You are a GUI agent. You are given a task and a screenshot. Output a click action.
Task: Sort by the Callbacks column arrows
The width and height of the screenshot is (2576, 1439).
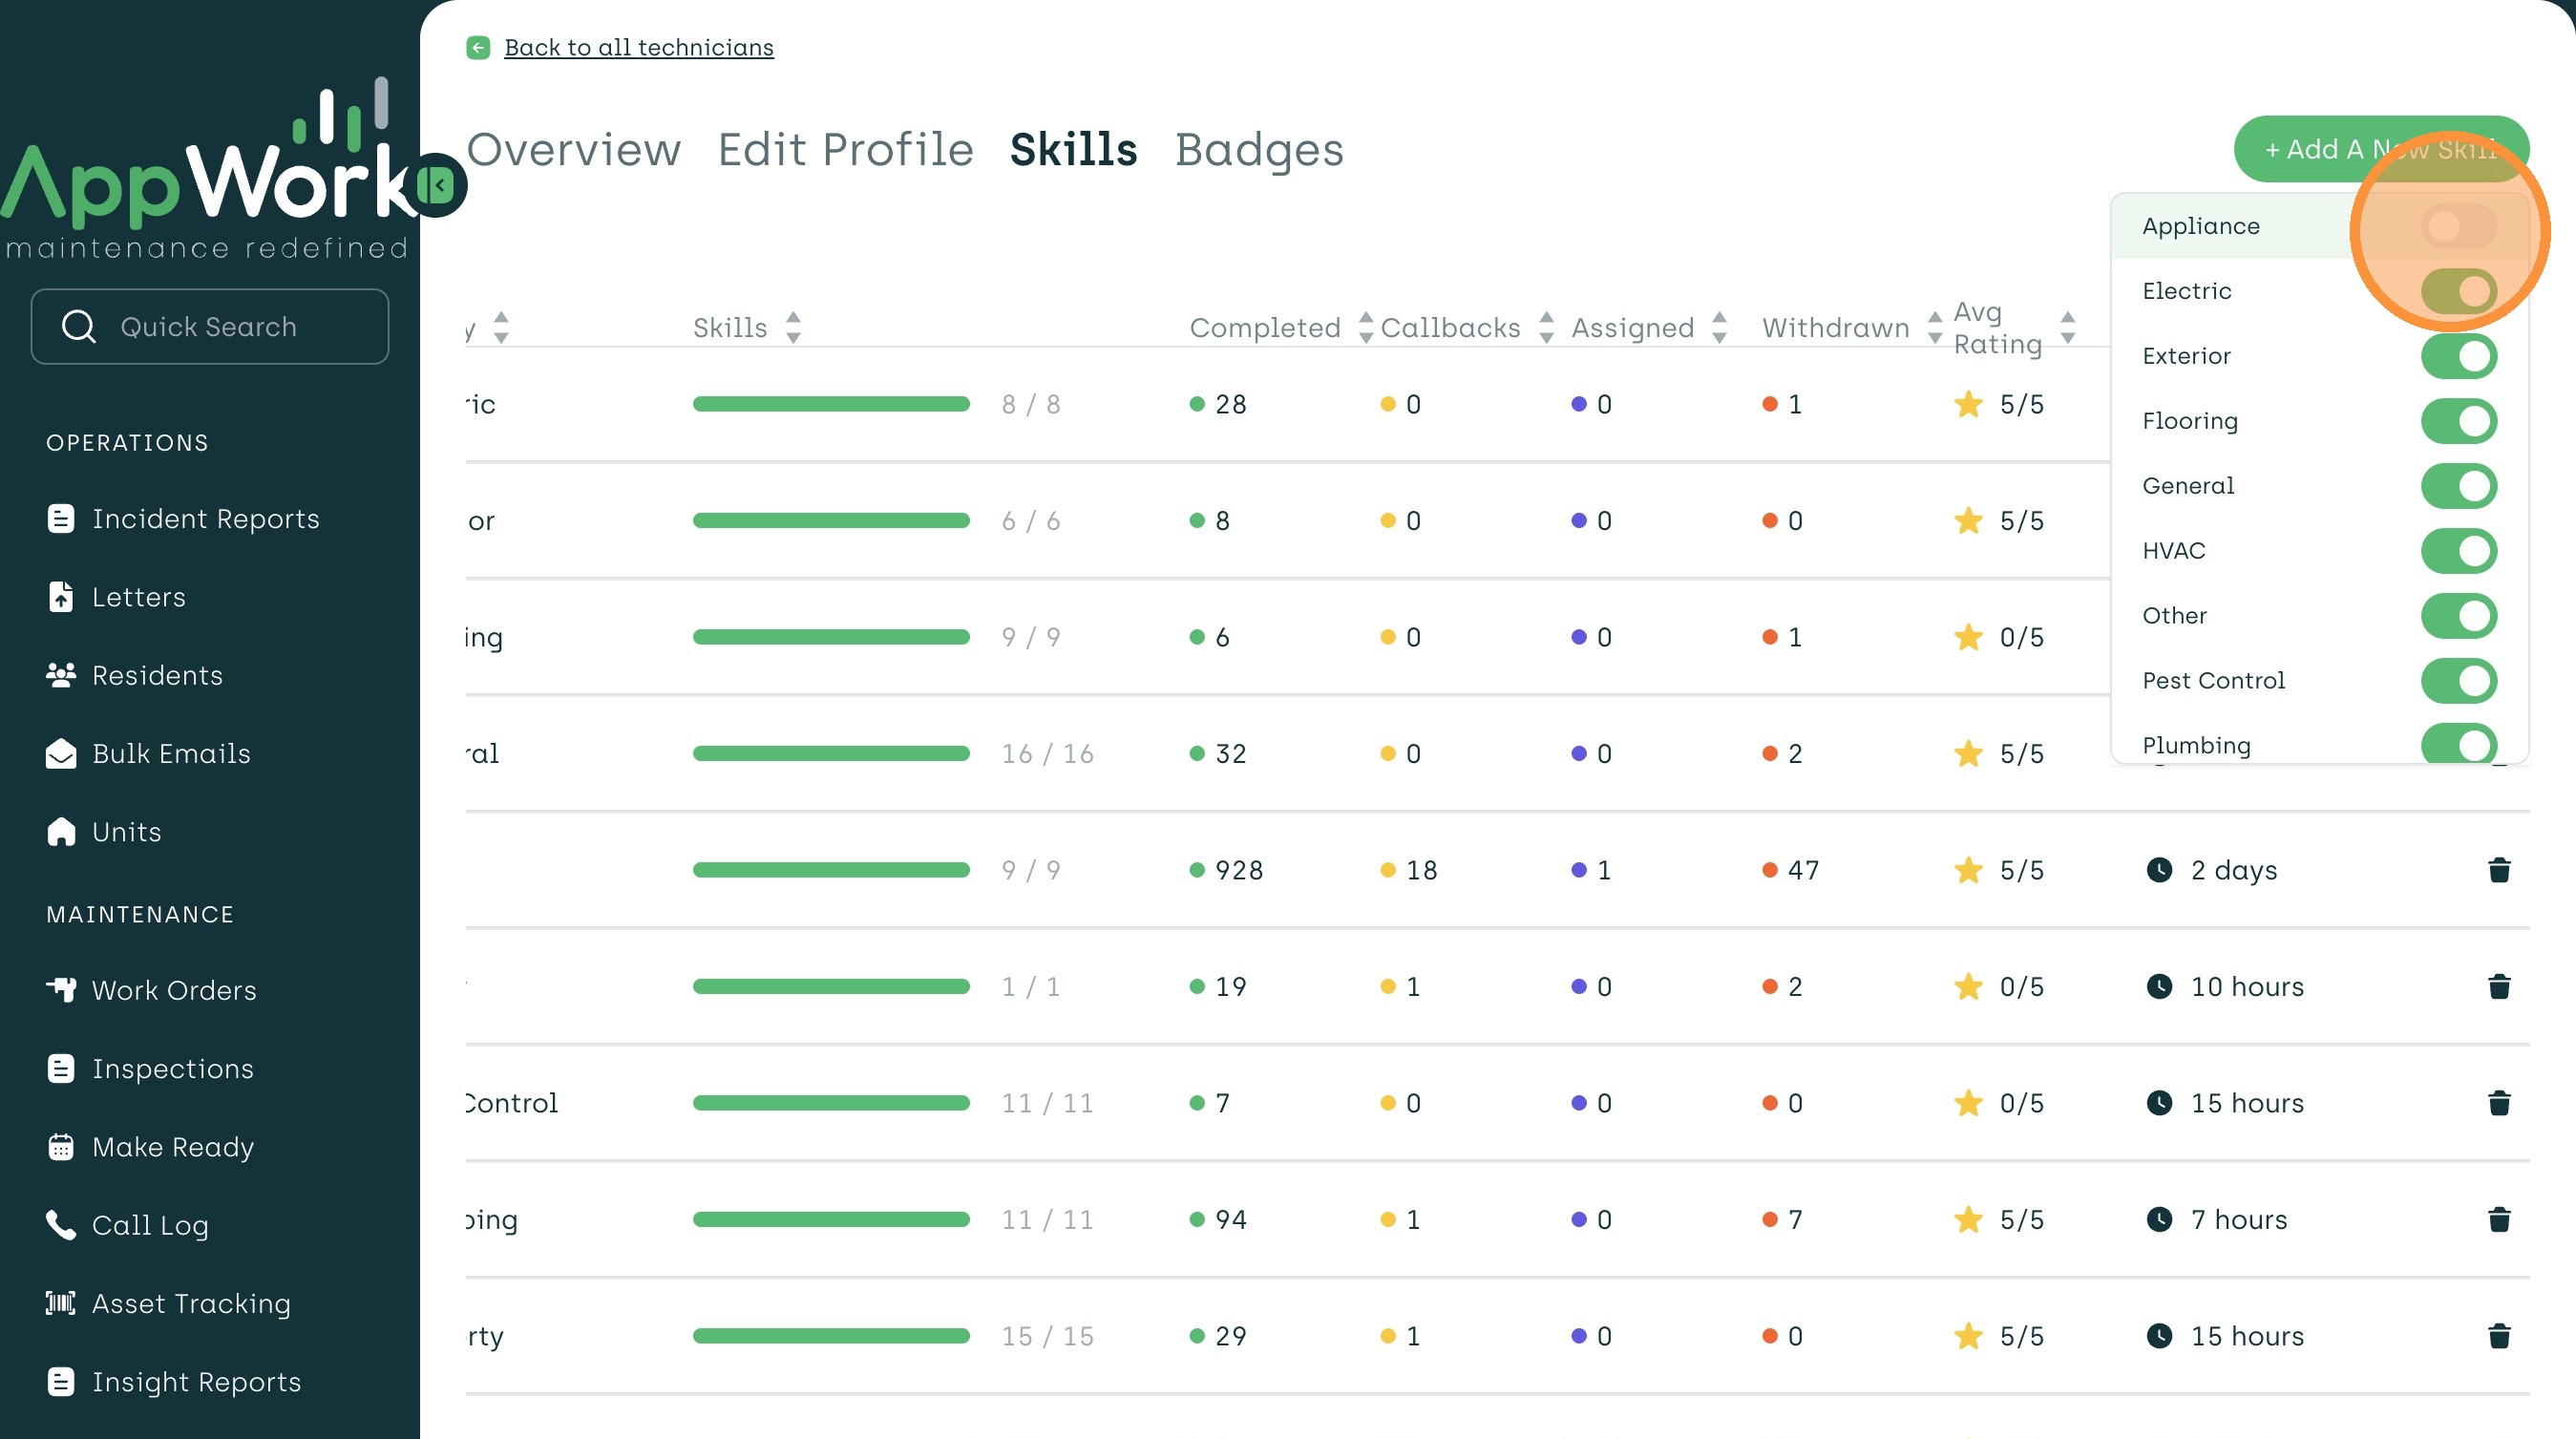coord(1546,327)
